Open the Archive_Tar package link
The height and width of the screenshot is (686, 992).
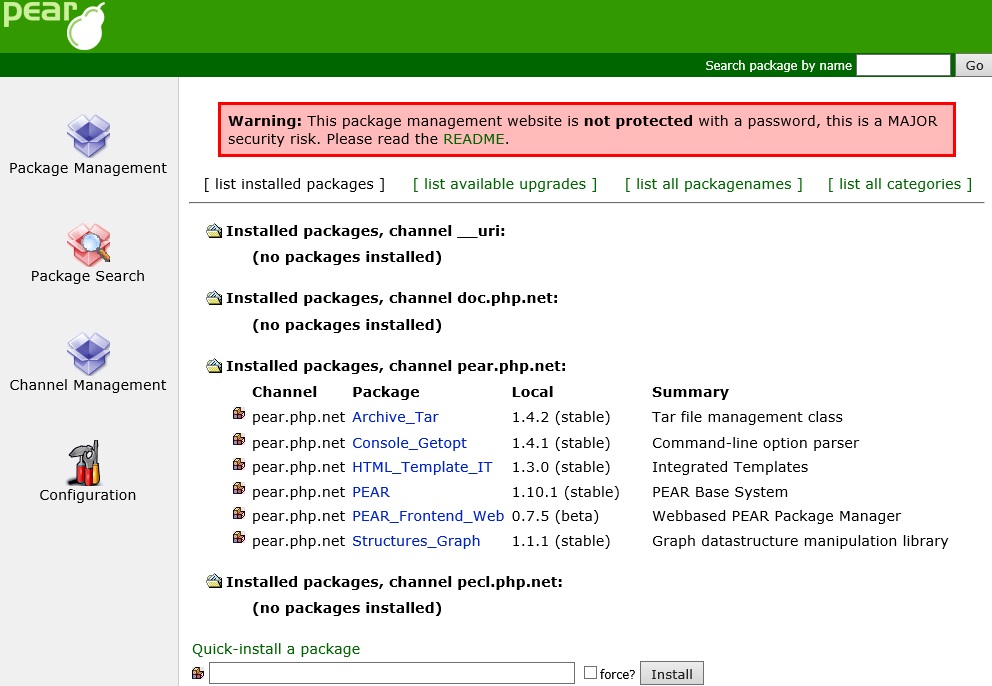tap(395, 417)
